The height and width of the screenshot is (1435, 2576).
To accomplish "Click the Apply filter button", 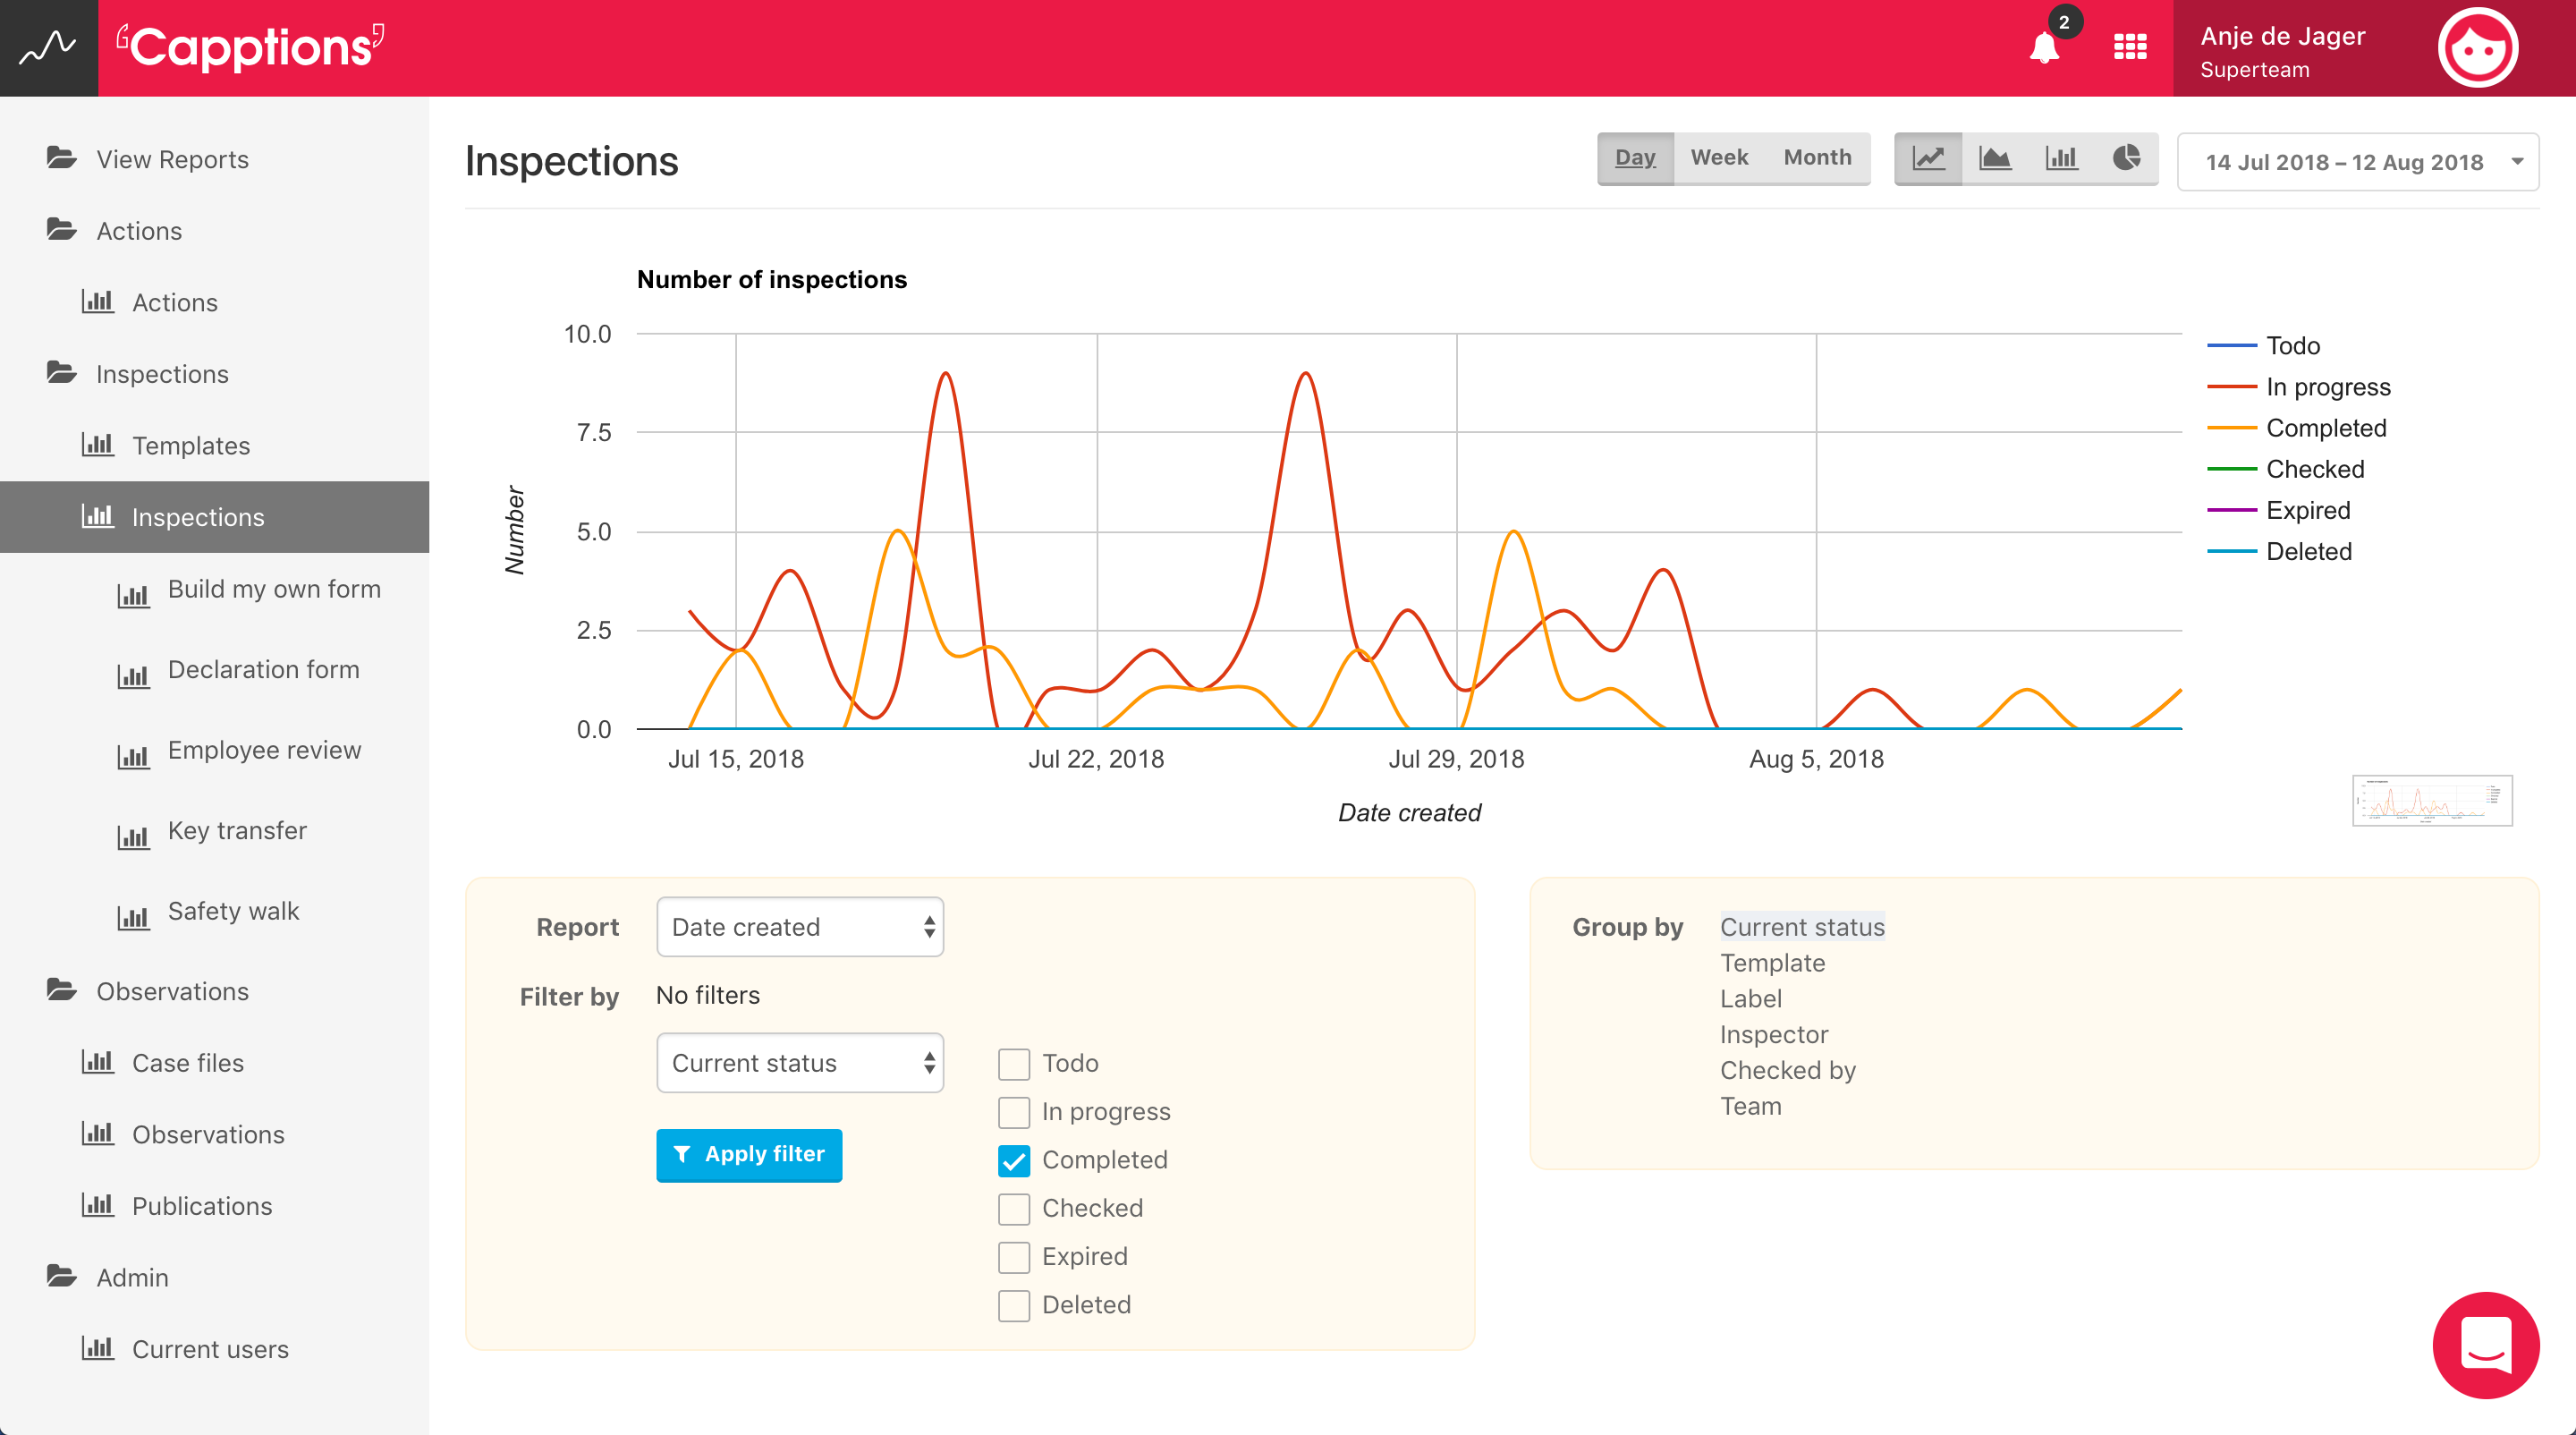I will pos(749,1154).
